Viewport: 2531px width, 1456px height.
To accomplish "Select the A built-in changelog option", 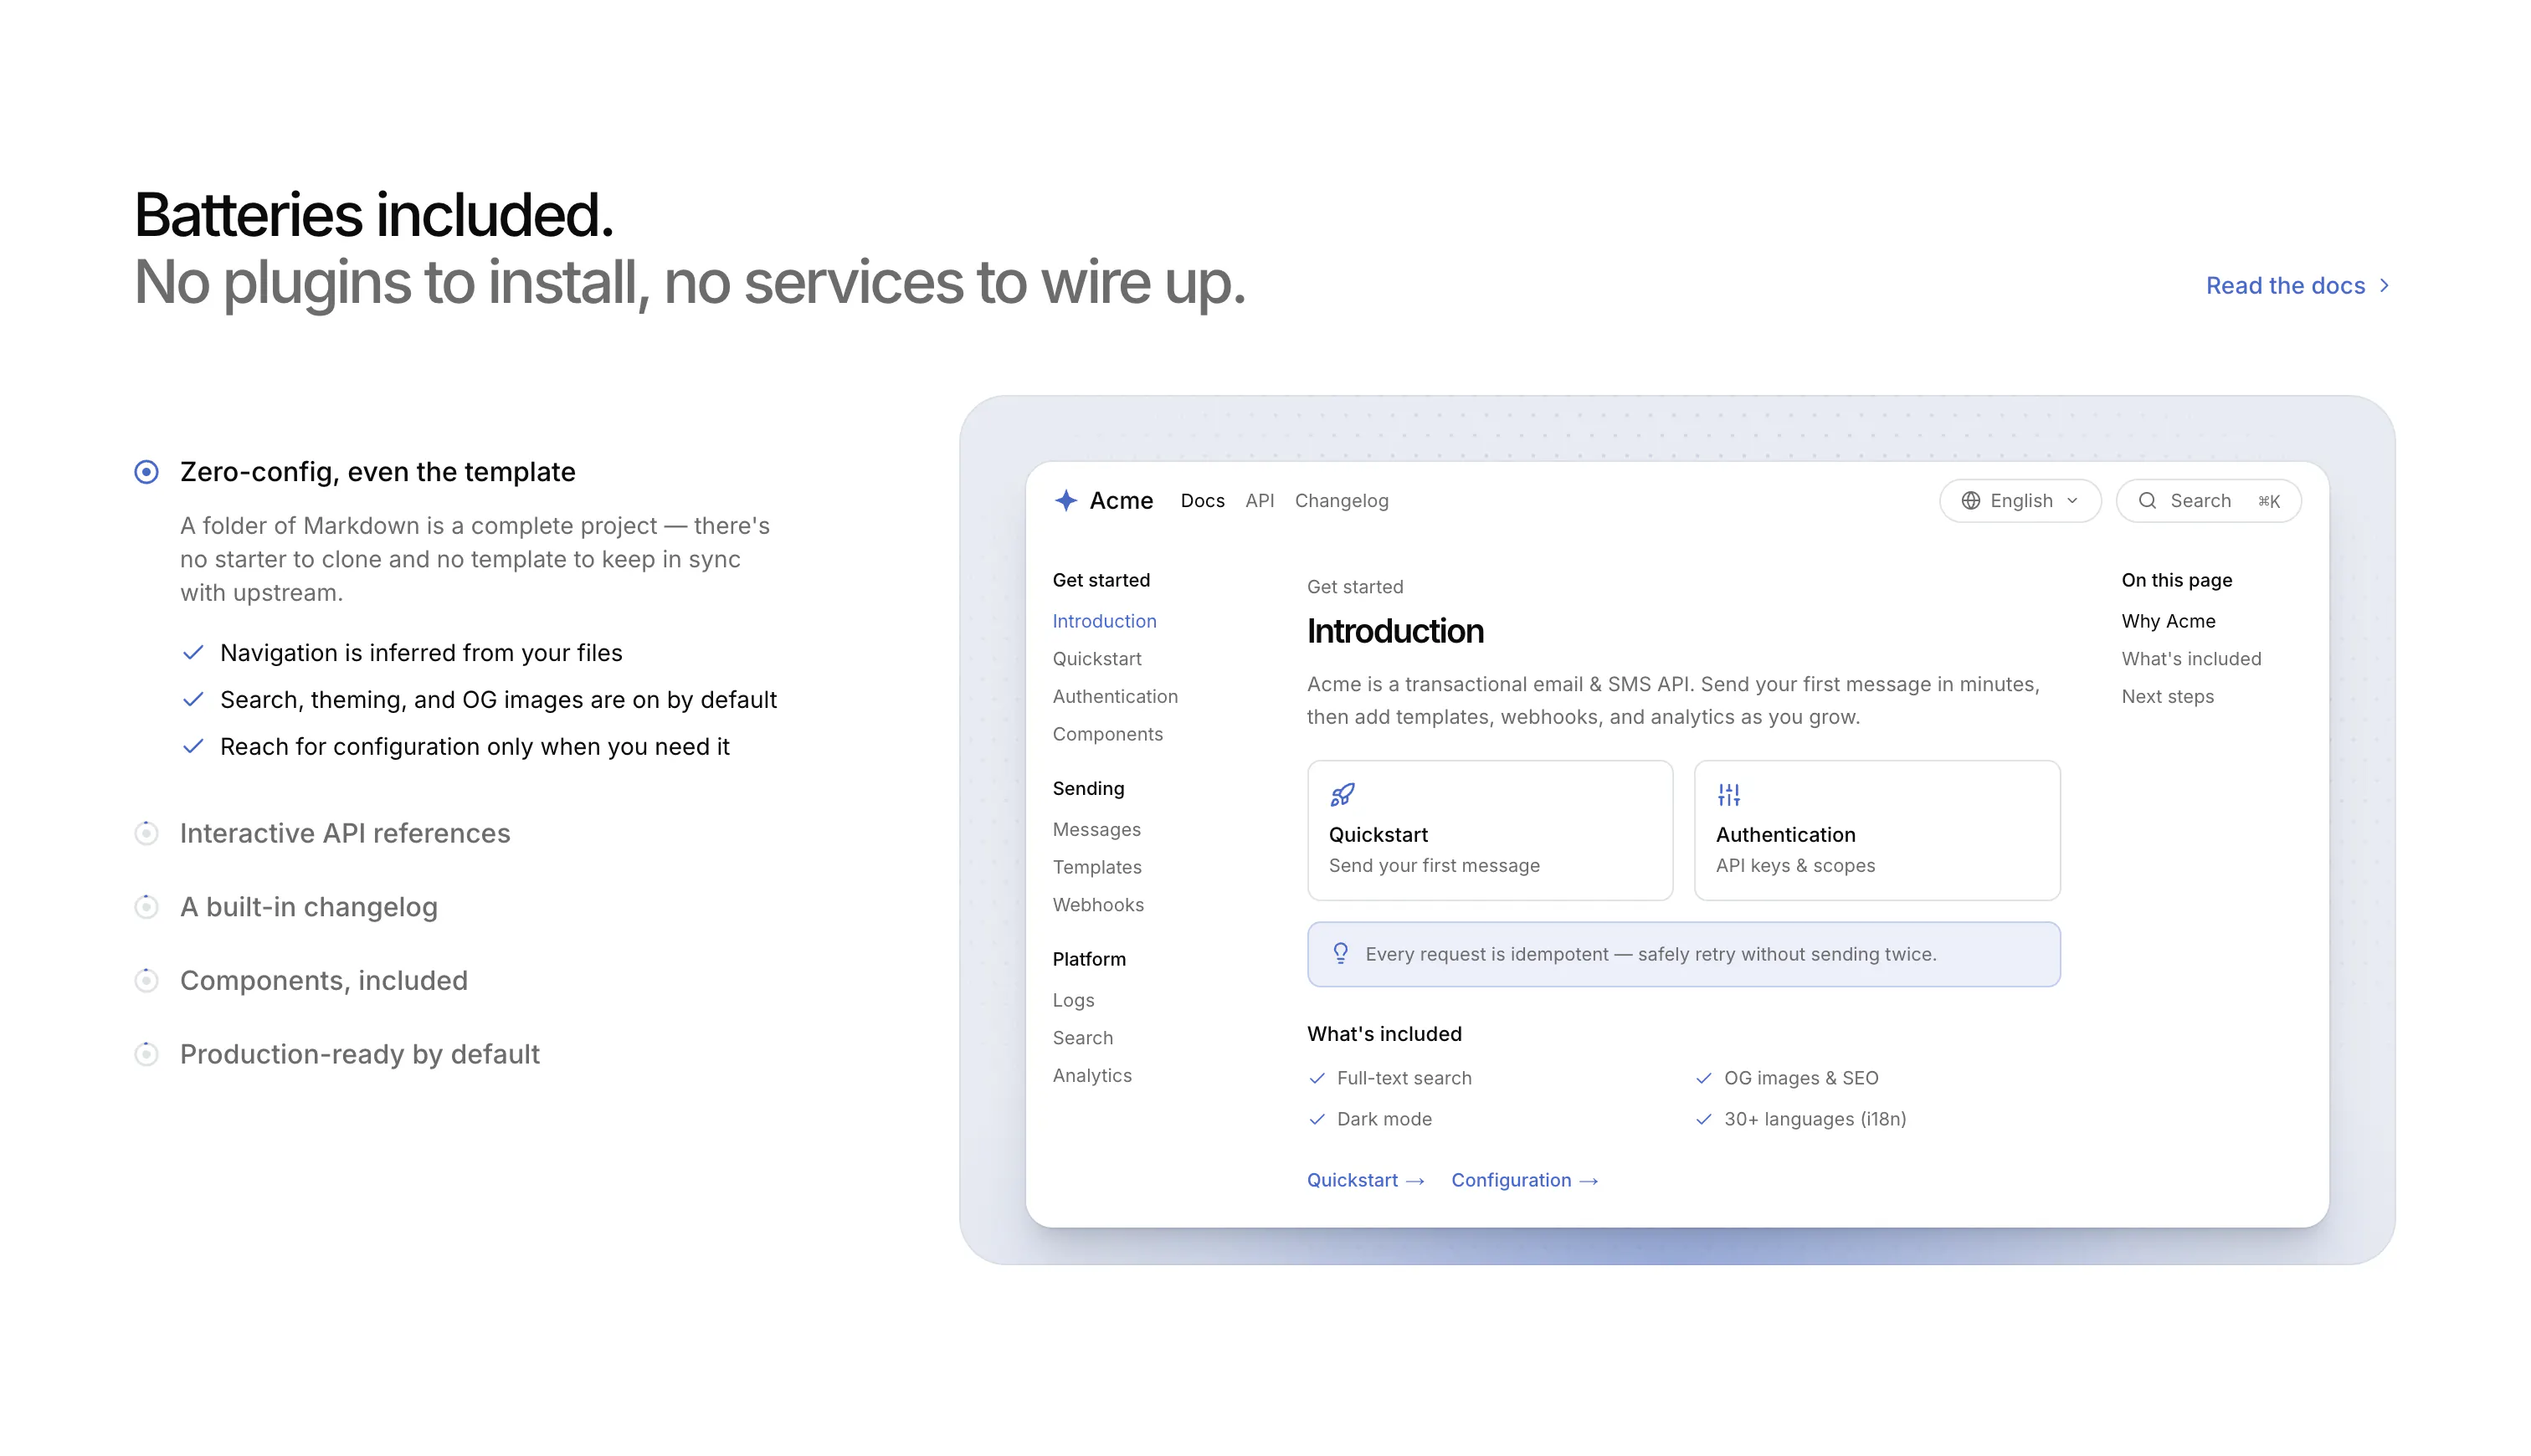I will [286, 907].
